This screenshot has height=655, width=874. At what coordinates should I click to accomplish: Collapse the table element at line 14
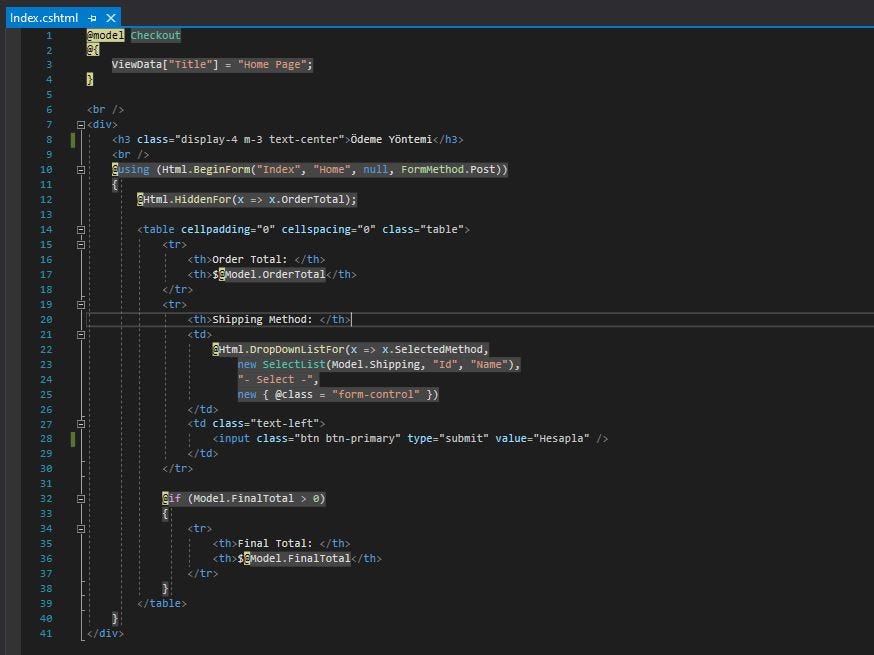click(x=81, y=230)
